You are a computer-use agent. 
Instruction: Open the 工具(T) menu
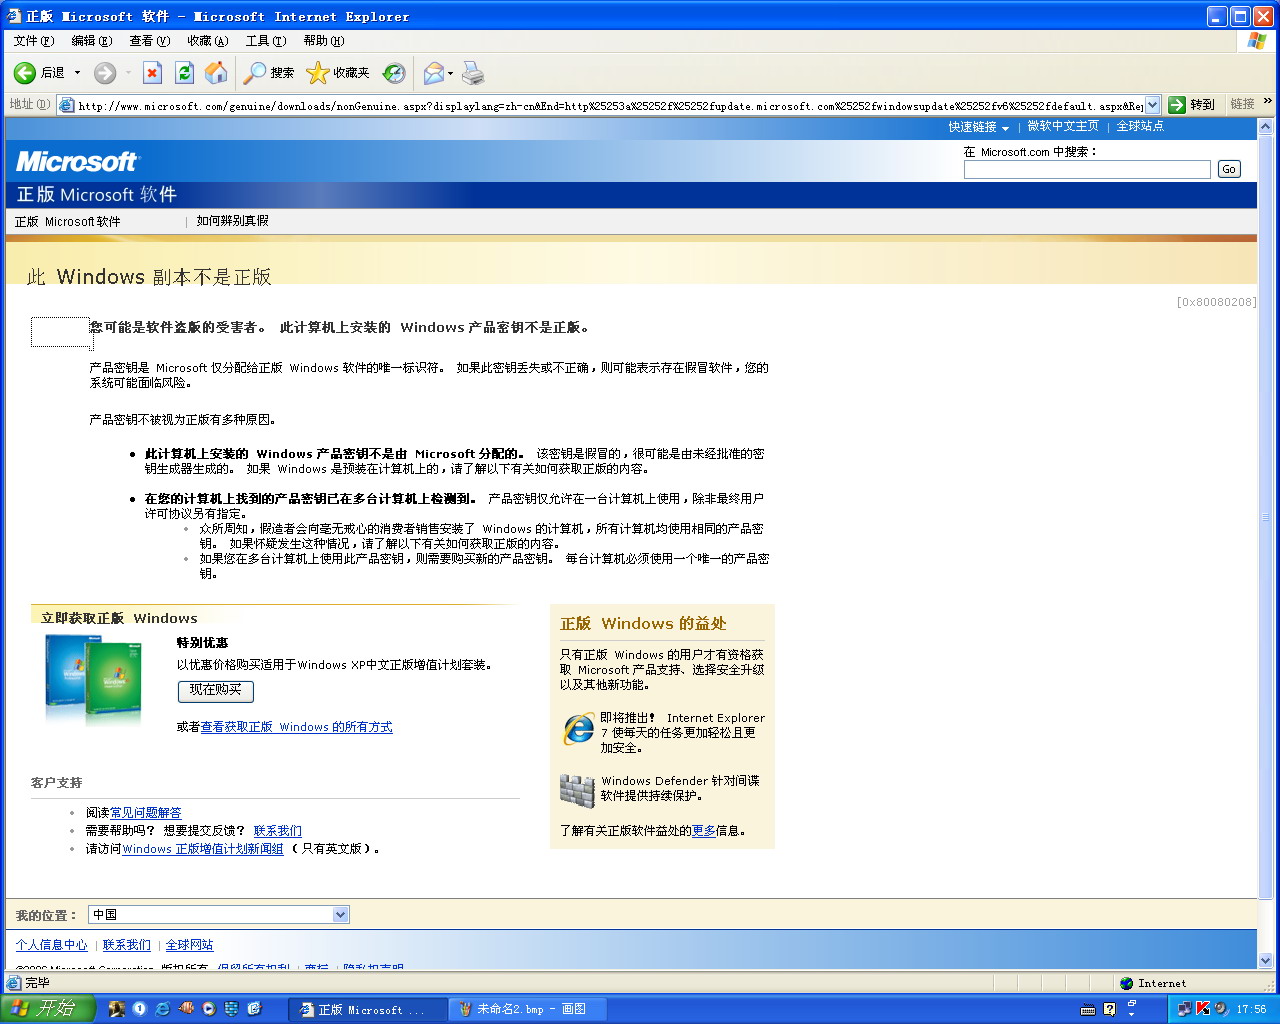click(266, 41)
